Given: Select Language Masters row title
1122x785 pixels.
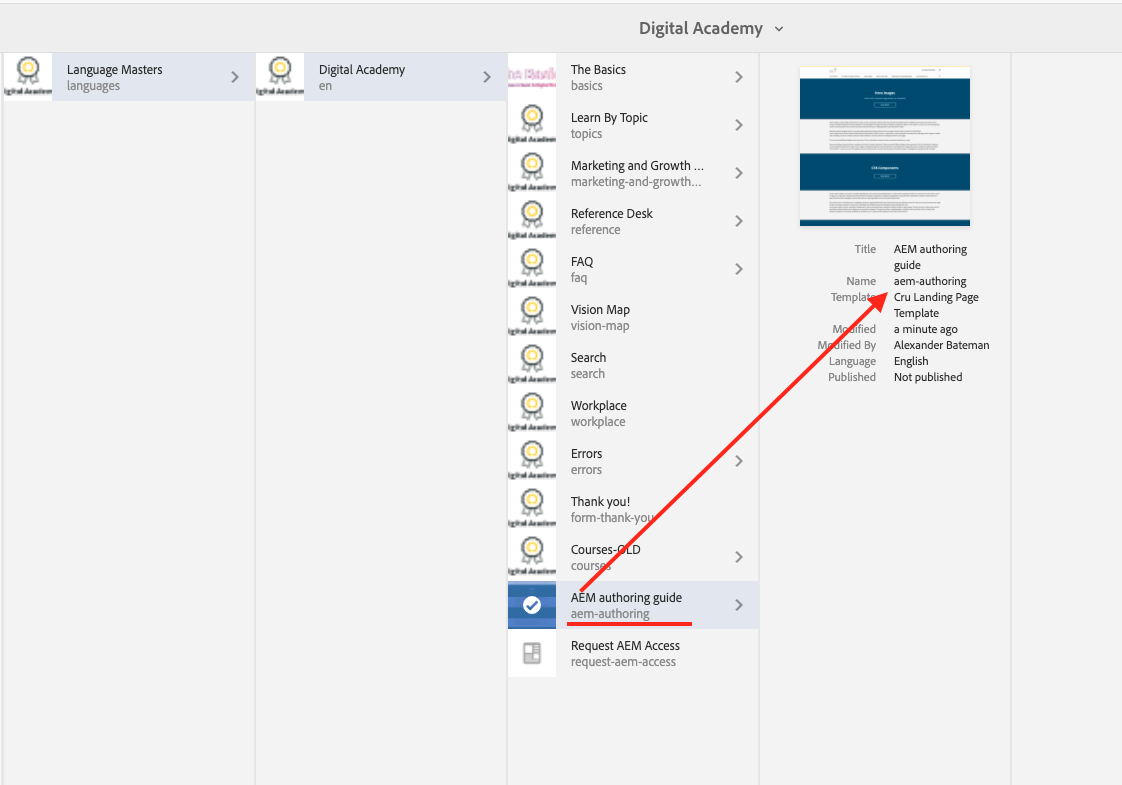Looking at the screenshot, I should [114, 69].
